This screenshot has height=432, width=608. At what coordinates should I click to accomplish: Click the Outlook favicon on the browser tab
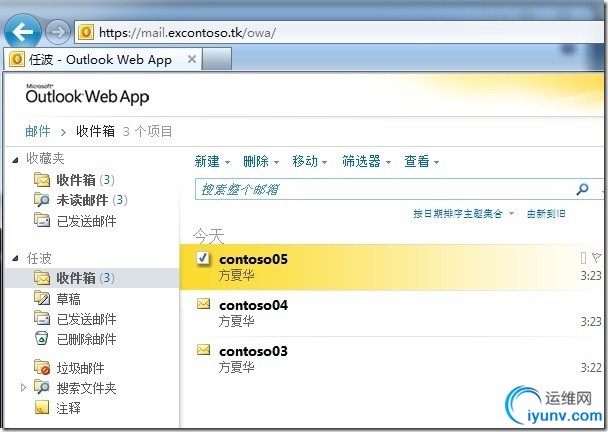point(17,59)
